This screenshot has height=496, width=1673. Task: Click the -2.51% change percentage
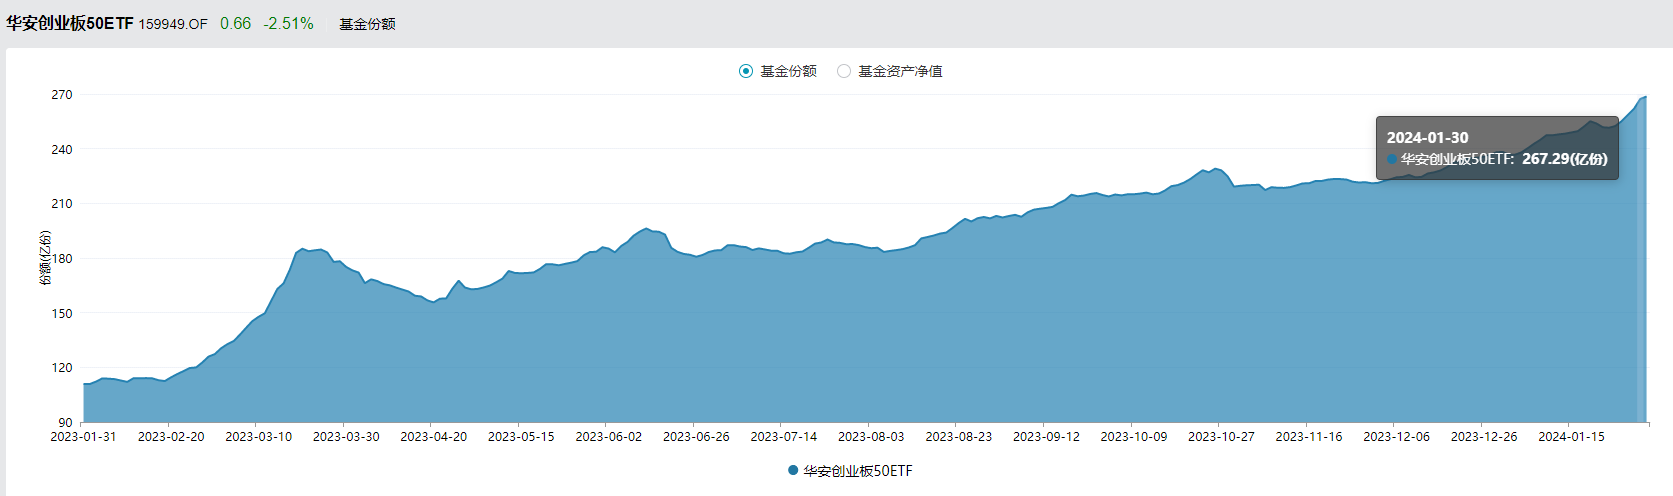pos(288,23)
